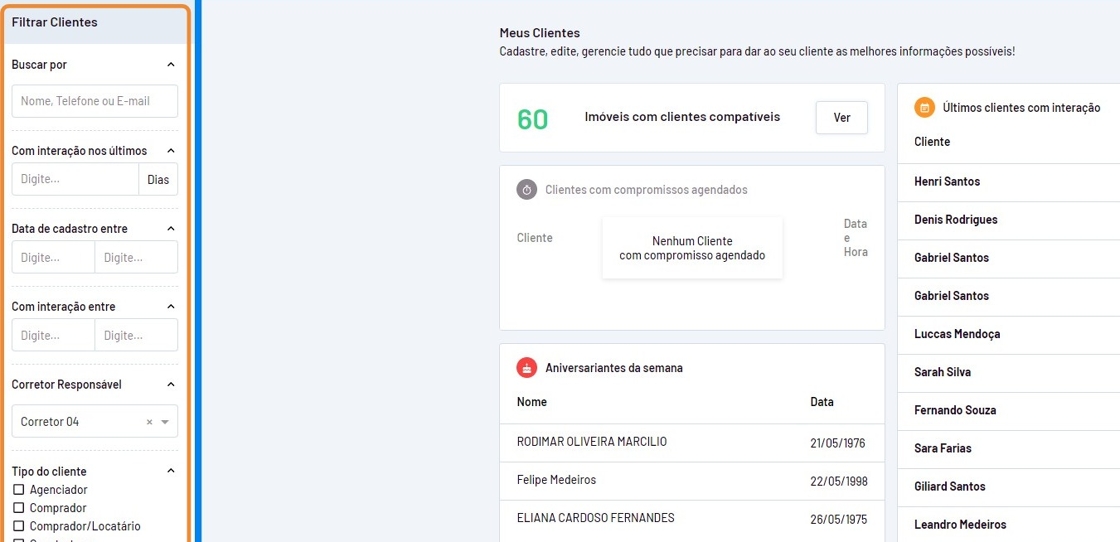This screenshot has width=1120, height=542.
Task: Clear the Corretor 04 selection
Action: pyautogui.click(x=150, y=422)
